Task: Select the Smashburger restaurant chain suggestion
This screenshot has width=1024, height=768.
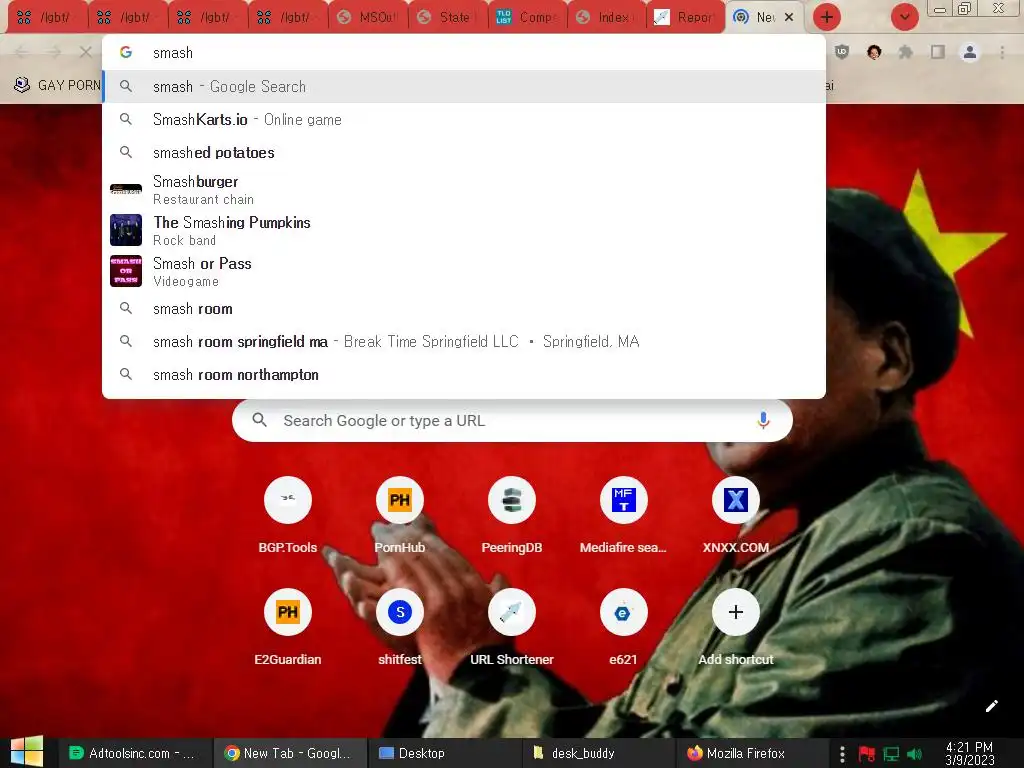Action: tap(464, 189)
